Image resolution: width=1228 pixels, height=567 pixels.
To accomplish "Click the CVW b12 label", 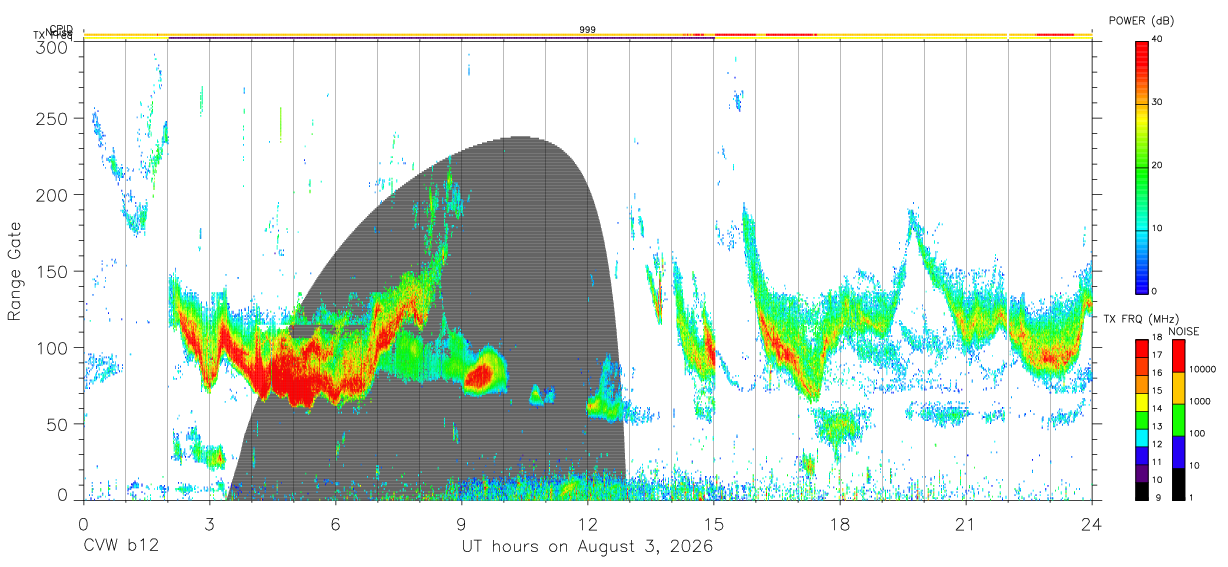I will pos(121,547).
